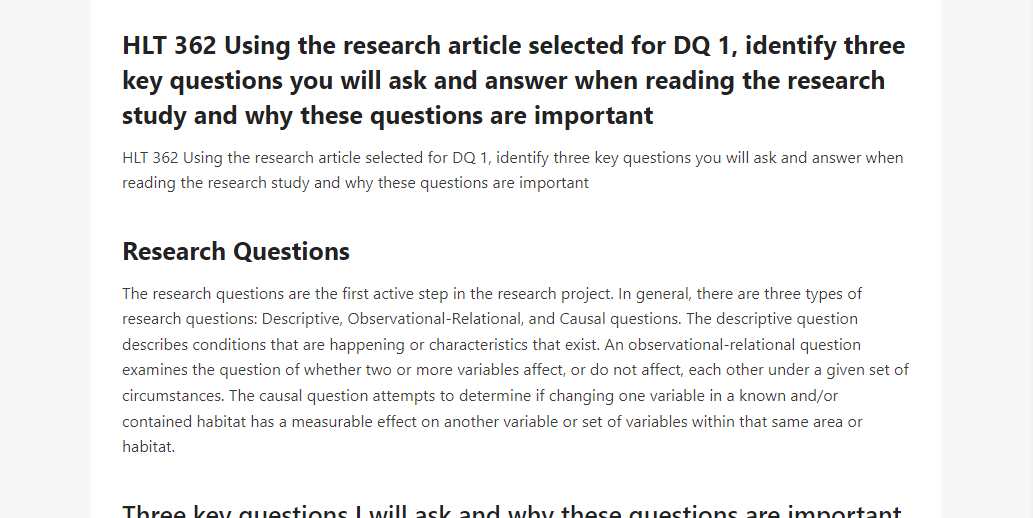Click the "Research Questions" heading
Image resolution: width=1033 pixels, height=518 pixels.
click(236, 252)
